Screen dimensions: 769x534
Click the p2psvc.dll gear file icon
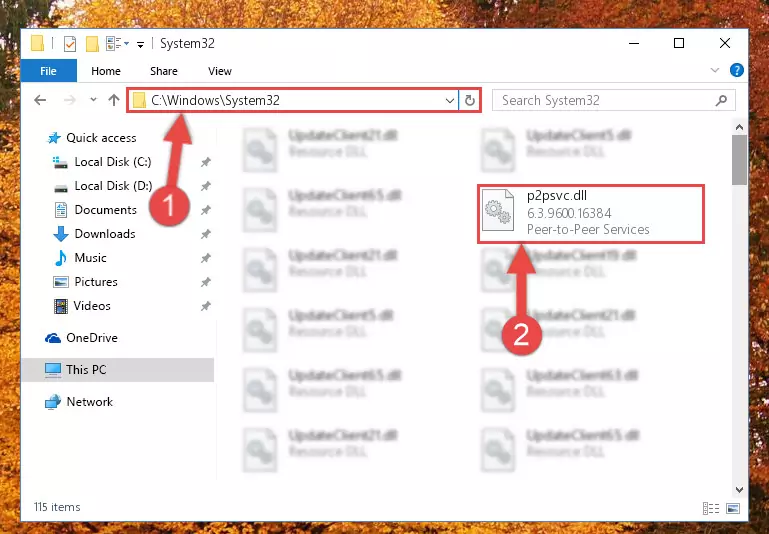tap(498, 210)
